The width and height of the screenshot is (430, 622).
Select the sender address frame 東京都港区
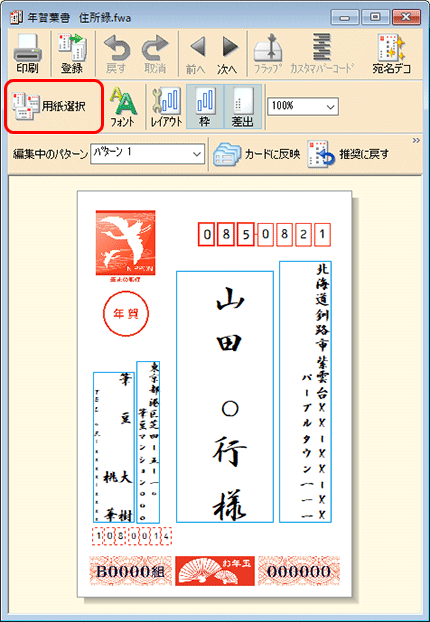coord(148,442)
